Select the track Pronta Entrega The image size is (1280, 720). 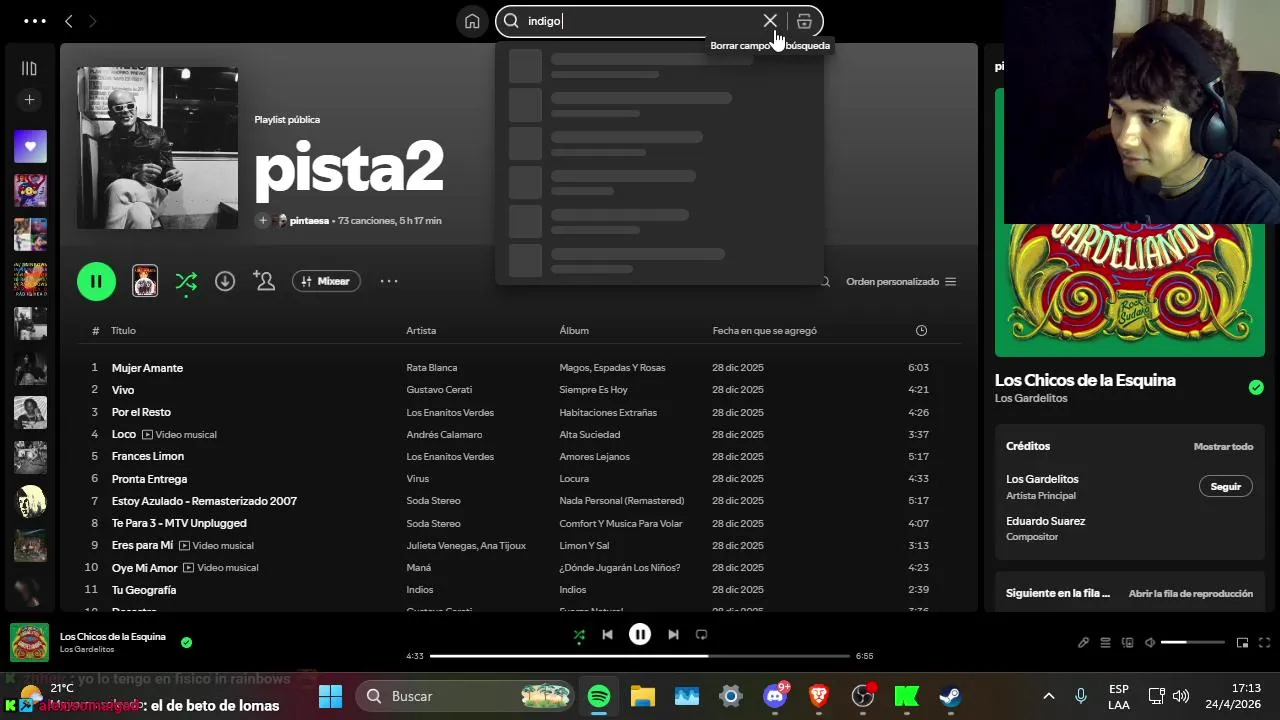tap(149, 479)
